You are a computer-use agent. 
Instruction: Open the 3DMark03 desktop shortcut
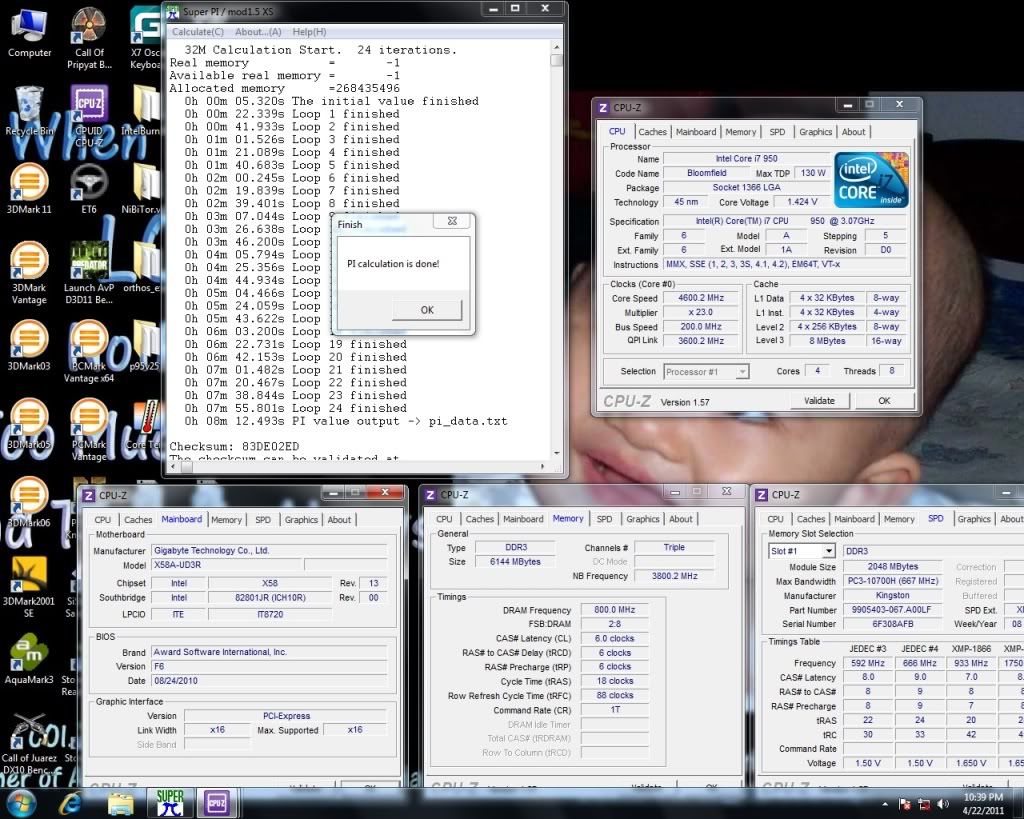[x=29, y=346]
